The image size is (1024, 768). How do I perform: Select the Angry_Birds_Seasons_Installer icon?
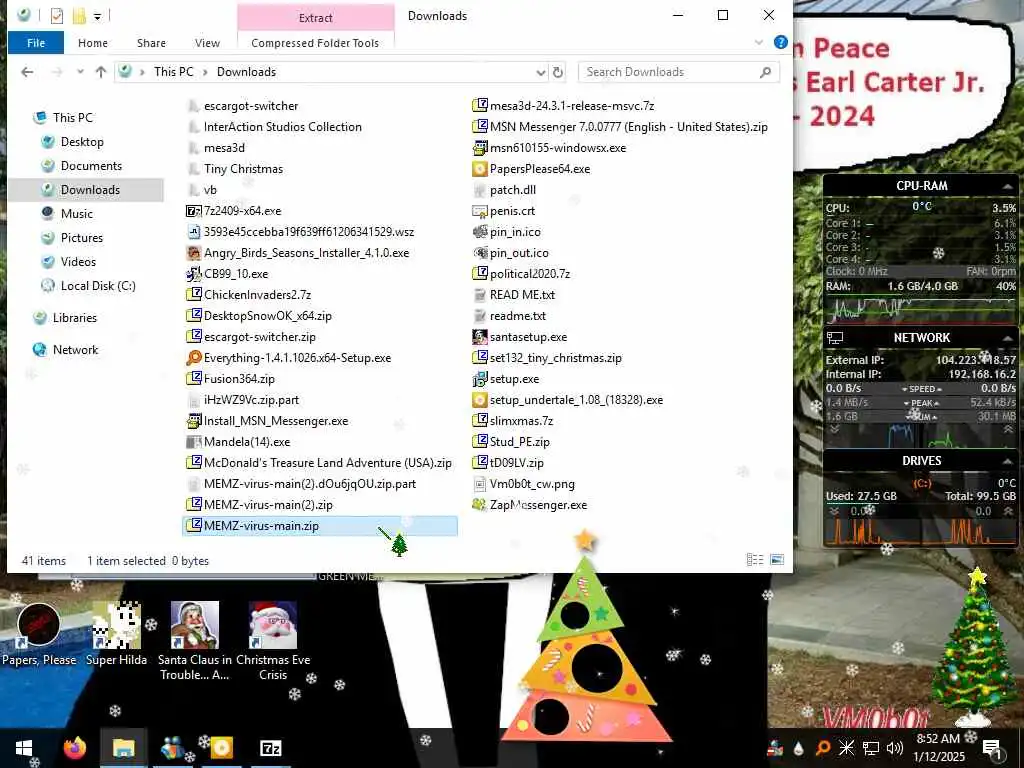[194, 253]
